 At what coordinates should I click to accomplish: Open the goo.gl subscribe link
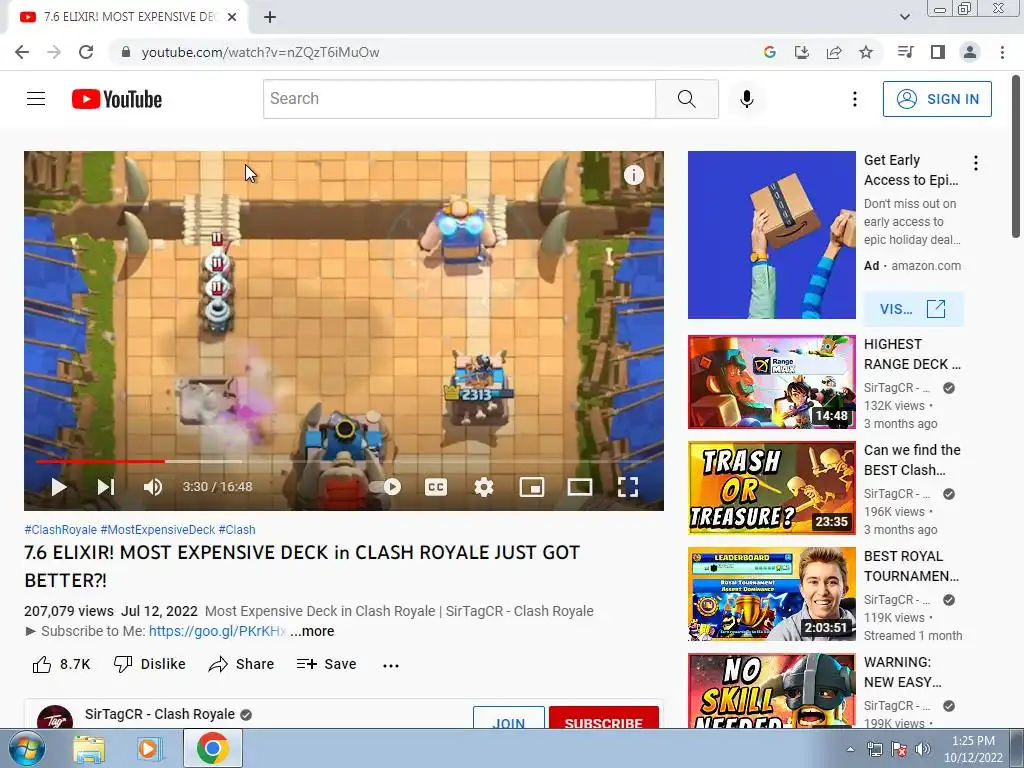coord(217,631)
